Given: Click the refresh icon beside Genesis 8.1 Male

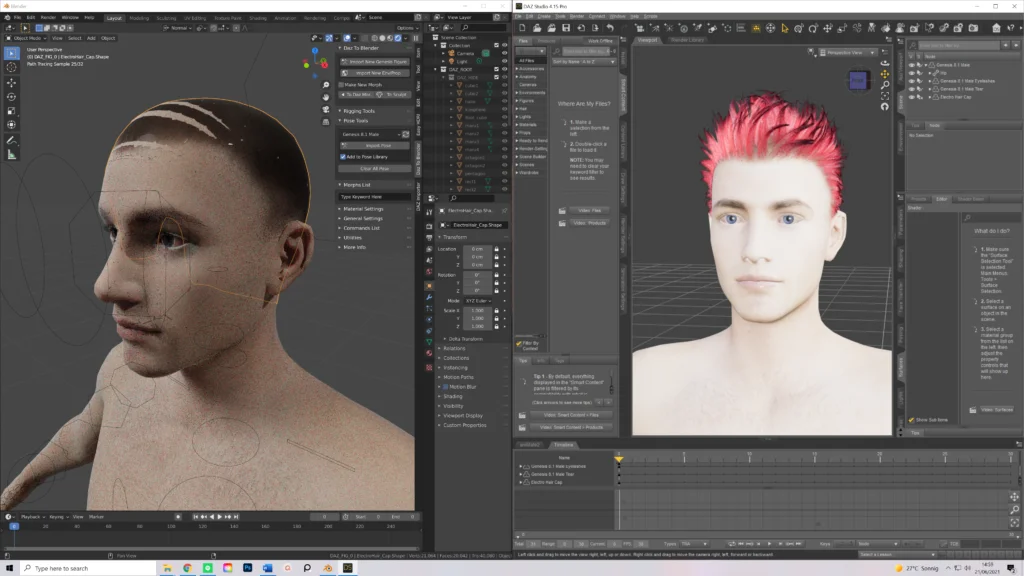Looking at the screenshot, I should [406, 134].
